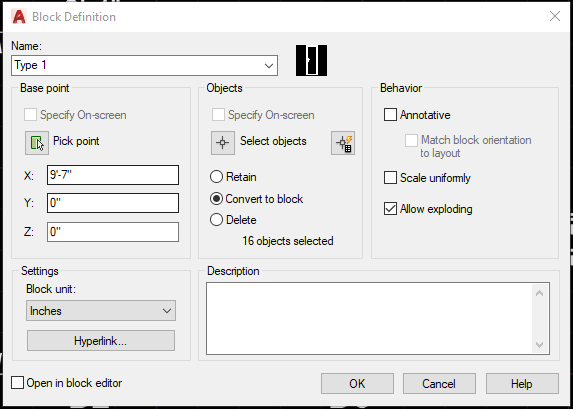Click the Pick point icon button
Screen dimensions: 573x409
tap(37, 143)
